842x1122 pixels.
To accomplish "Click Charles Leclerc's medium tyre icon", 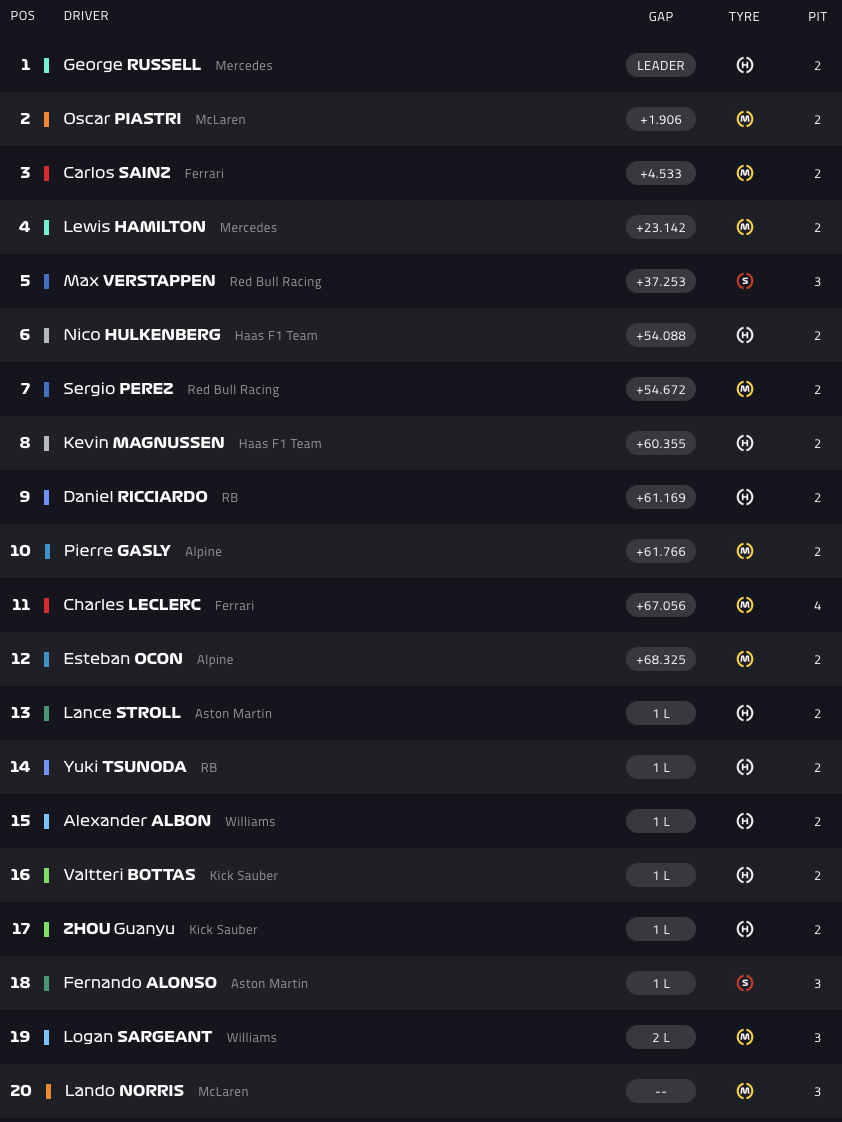I will (x=744, y=605).
